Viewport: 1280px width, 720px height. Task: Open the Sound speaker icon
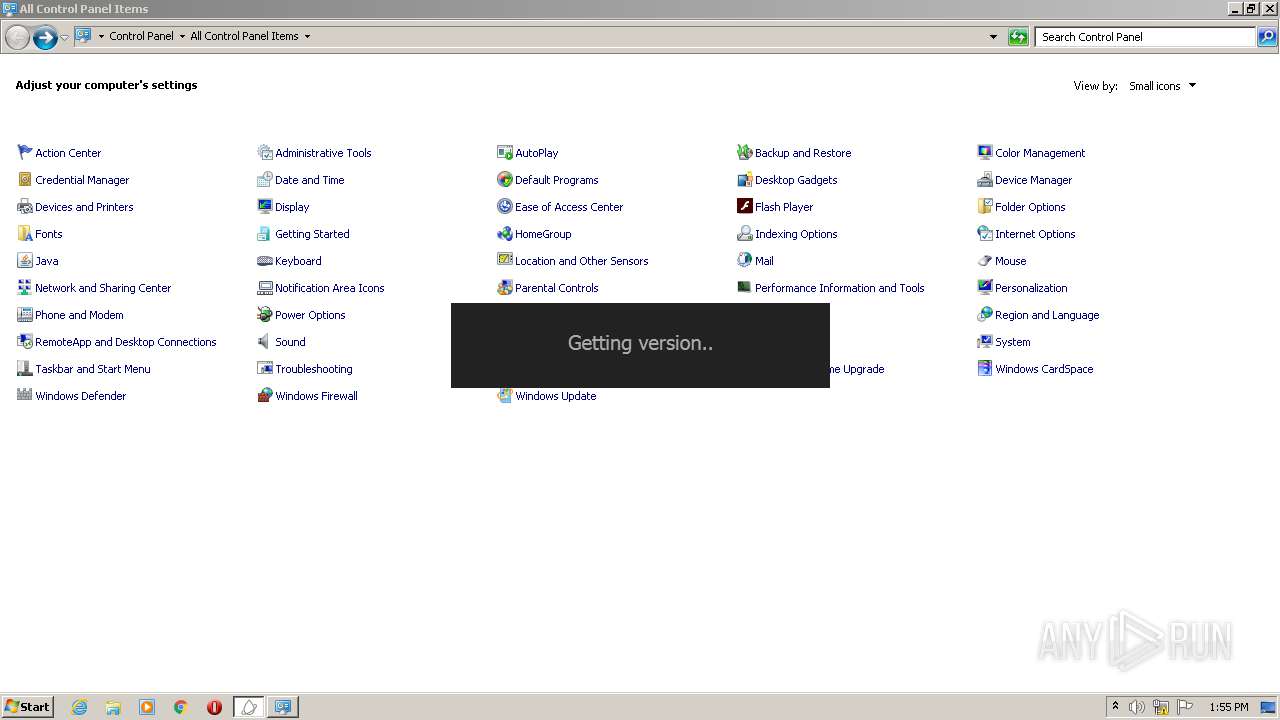(x=265, y=342)
